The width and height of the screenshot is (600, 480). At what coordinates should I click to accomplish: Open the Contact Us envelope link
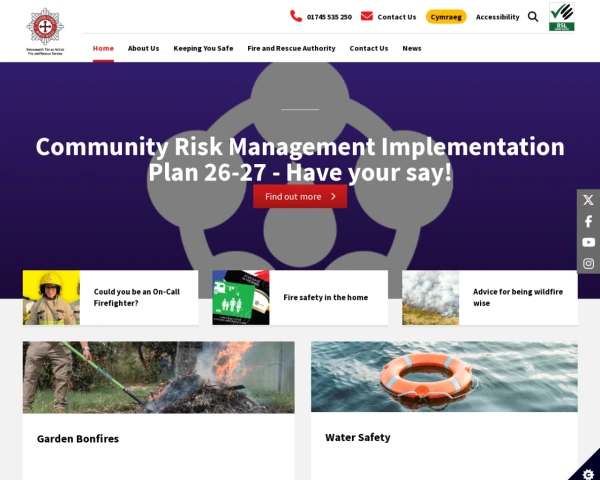tap(388, 17)
